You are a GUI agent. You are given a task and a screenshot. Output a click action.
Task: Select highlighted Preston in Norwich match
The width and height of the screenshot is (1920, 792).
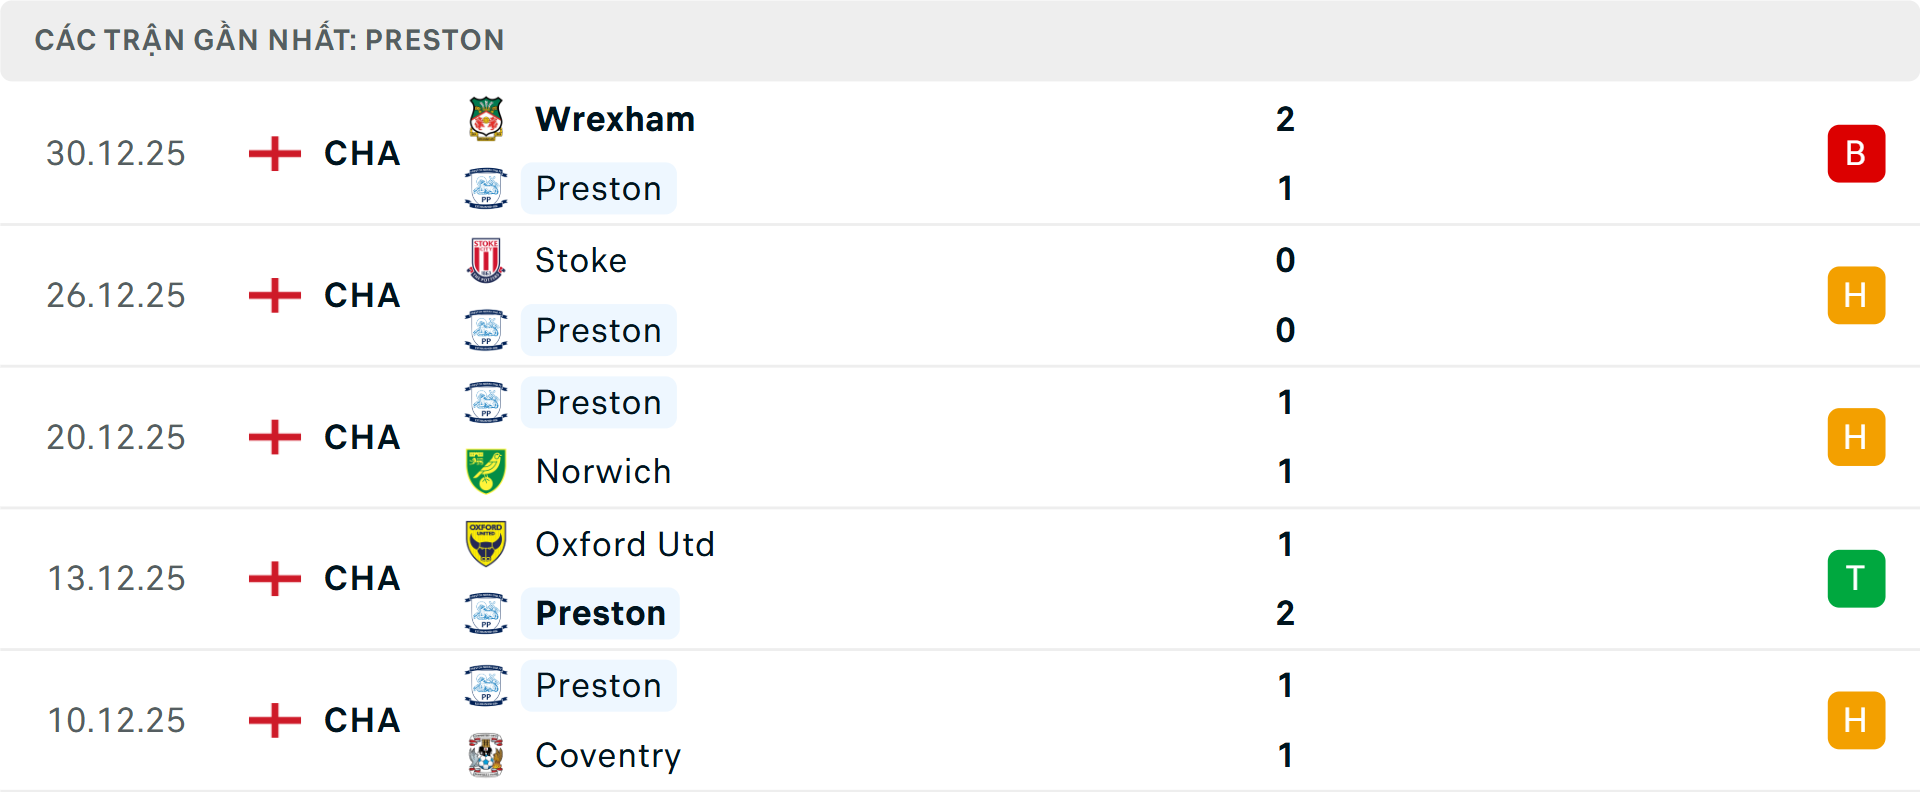coord(598,402)
